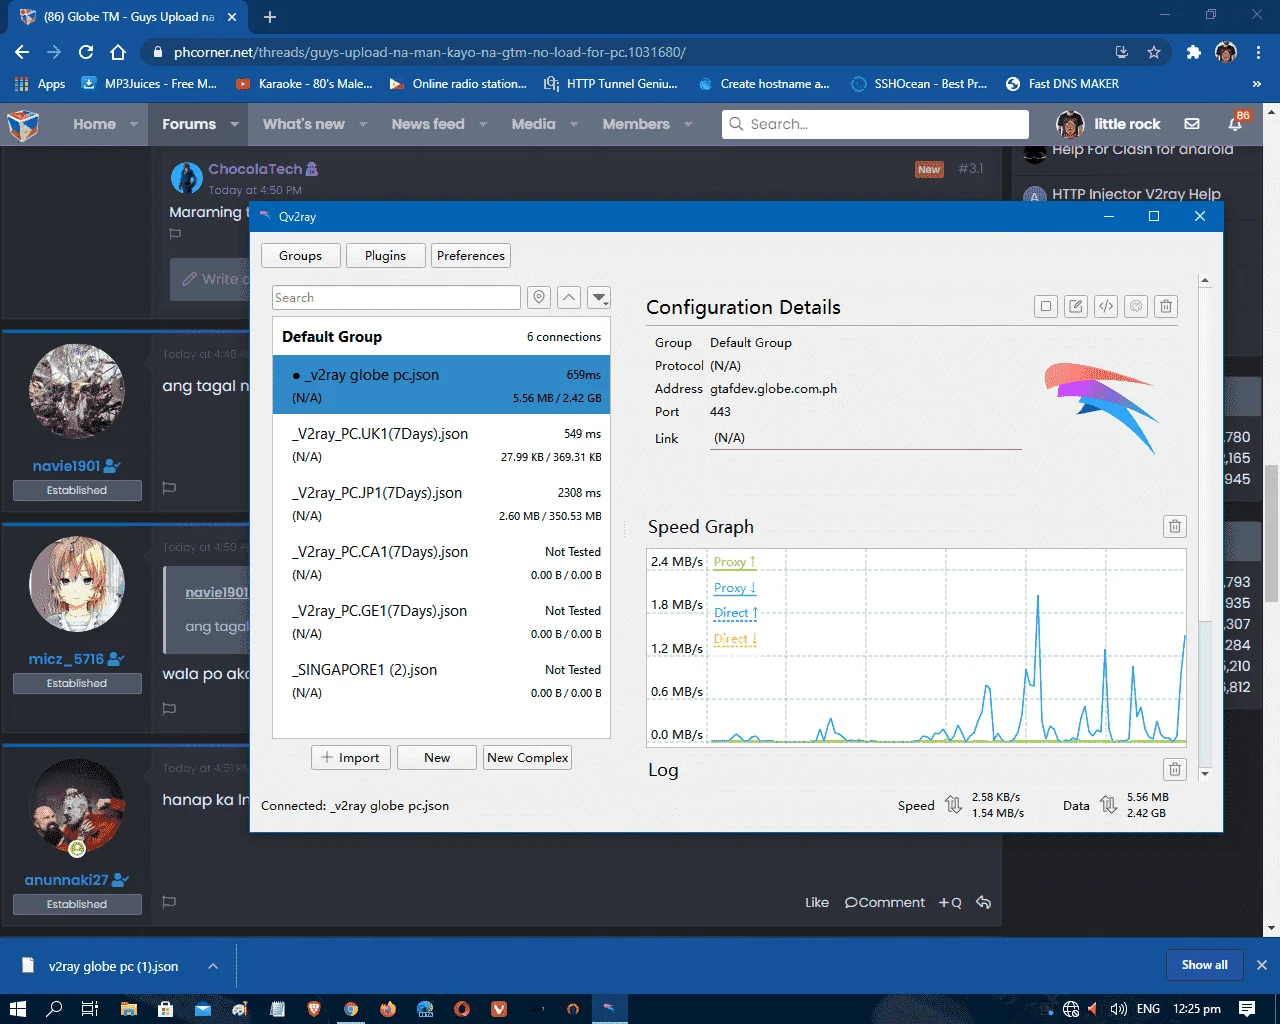Clear the Speed Graph with its trash icon

pos(1175,526)
